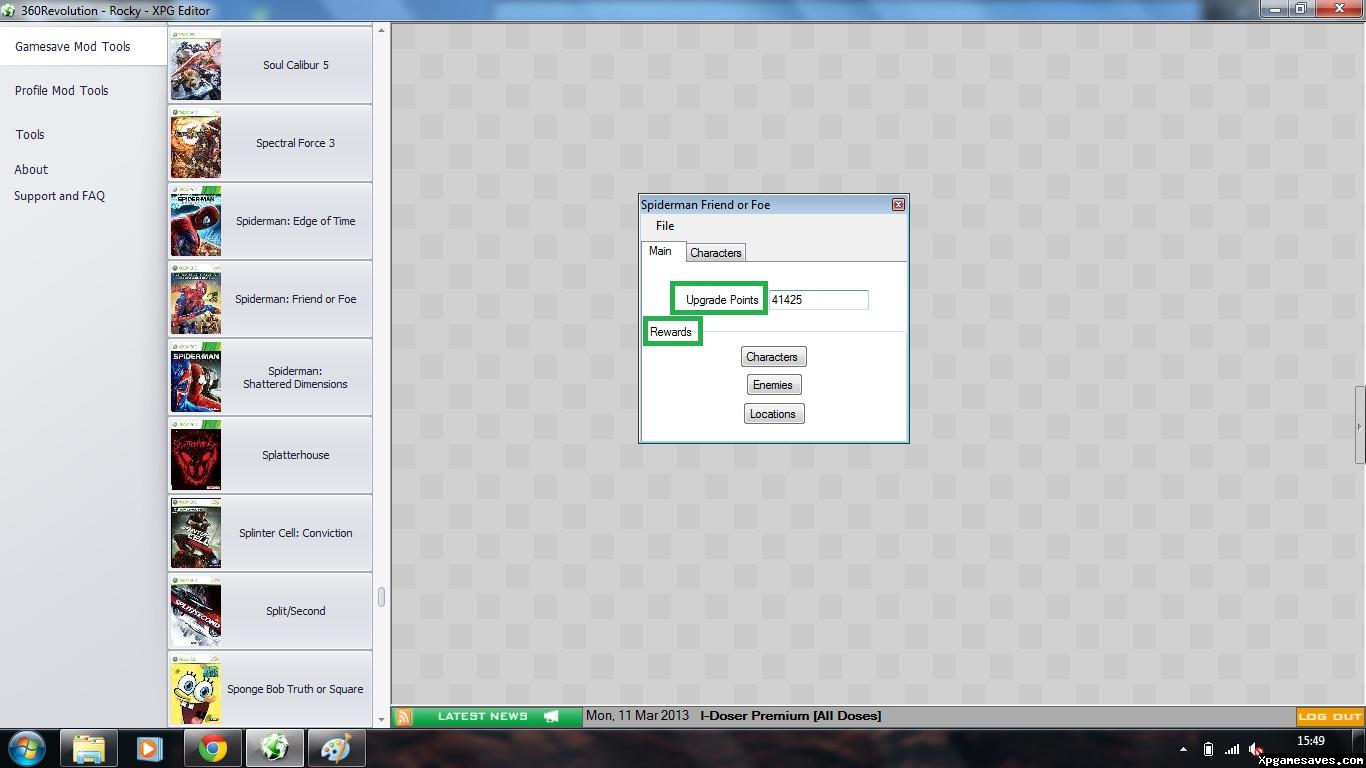Choose the Splinter Cell: Conviction cover
The image size is (1366, 768).
(196, 533)
